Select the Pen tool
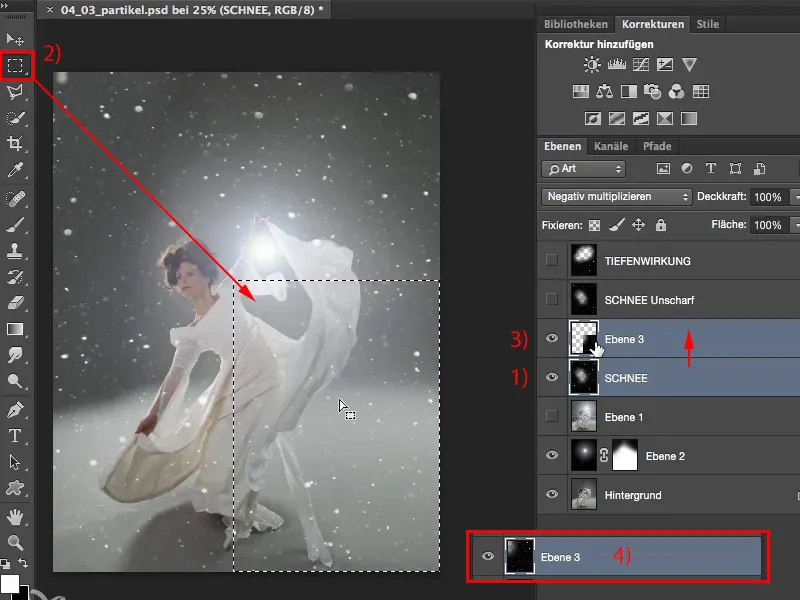 pyautogui.click(x=15, y=410)
